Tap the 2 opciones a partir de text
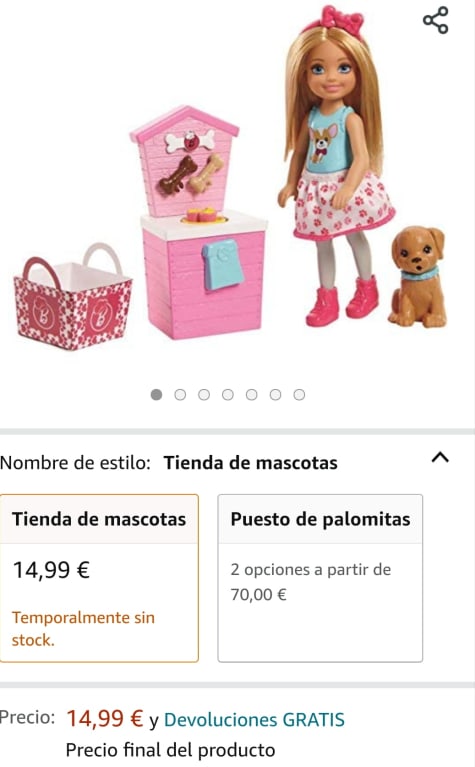 pos(311,570)
